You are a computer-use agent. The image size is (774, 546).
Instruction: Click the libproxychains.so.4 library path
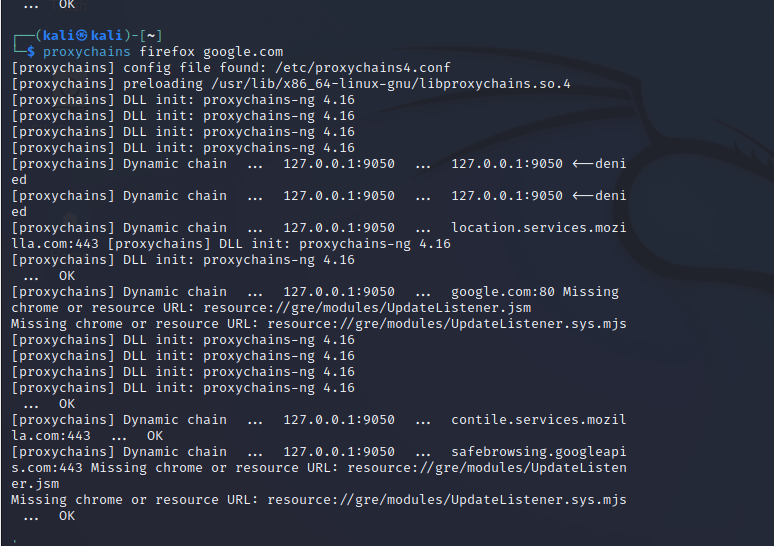(391, 84)
